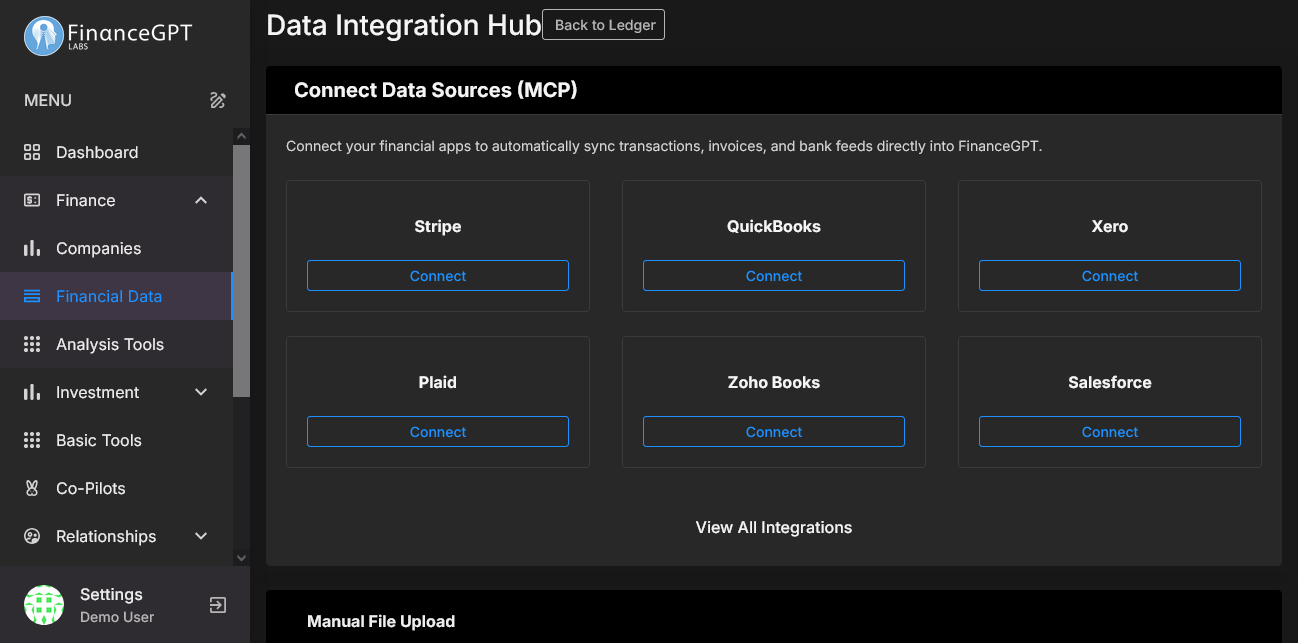Open Analysis Tools via its grid icon
The image size is (1298, 643).
(30, 344)
